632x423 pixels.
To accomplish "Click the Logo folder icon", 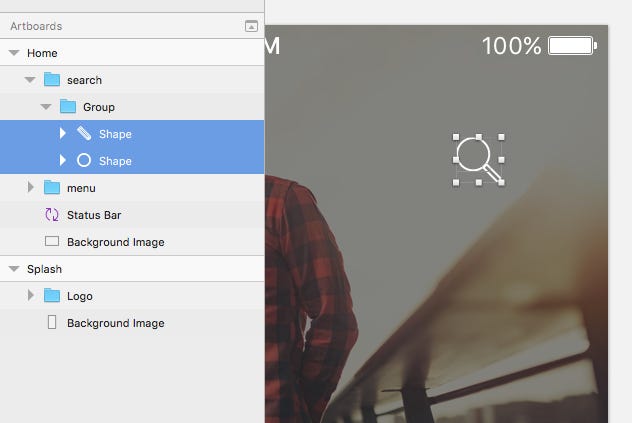I will 52,296.
